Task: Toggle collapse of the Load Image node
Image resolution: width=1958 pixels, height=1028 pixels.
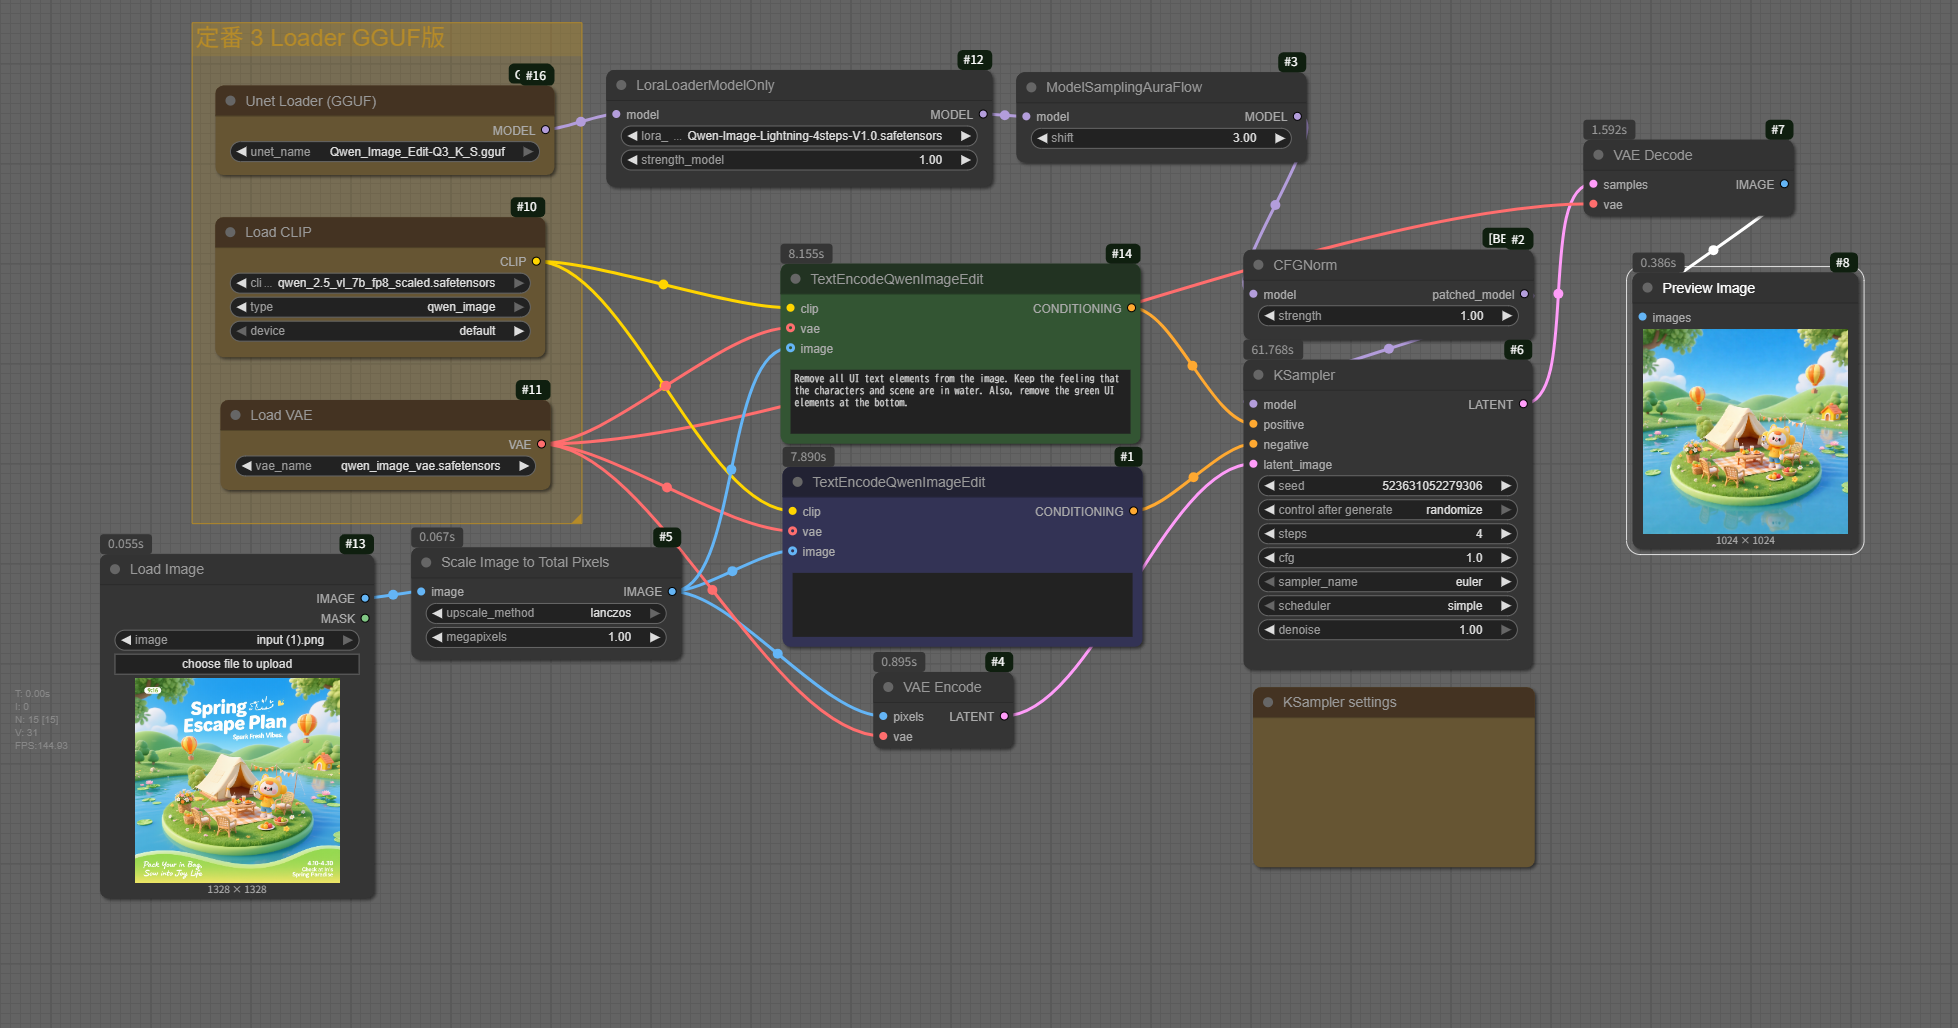Action: coord(115,569)
